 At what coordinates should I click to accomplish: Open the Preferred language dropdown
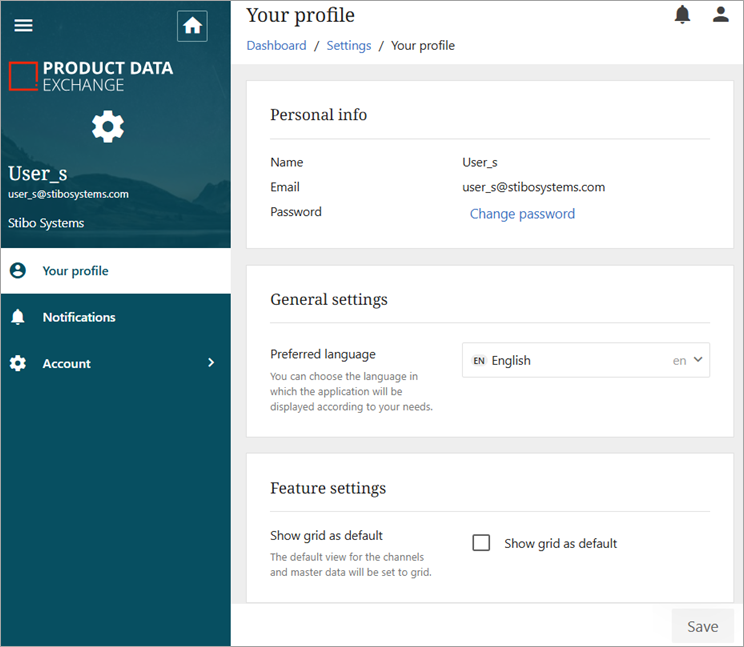585,360
